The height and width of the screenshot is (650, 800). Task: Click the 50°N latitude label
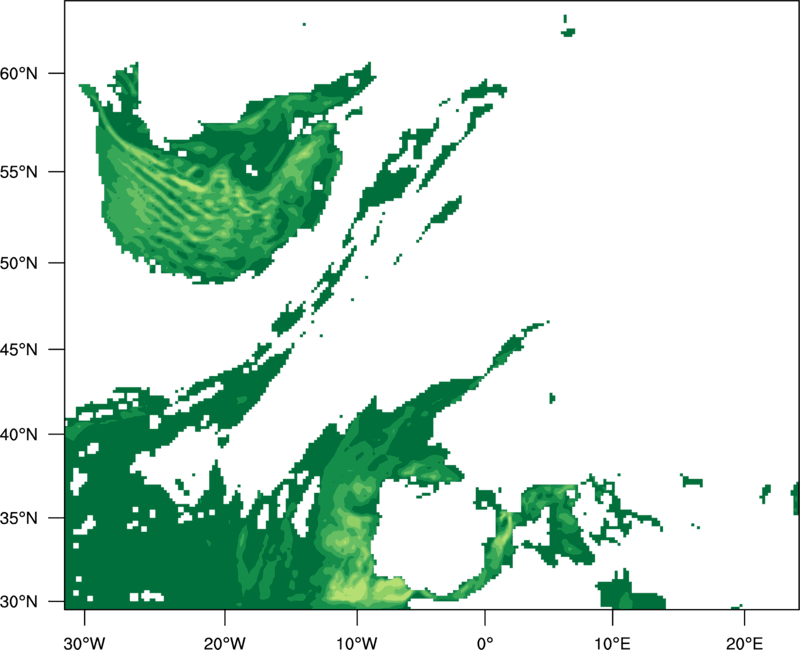coord(18,263)
